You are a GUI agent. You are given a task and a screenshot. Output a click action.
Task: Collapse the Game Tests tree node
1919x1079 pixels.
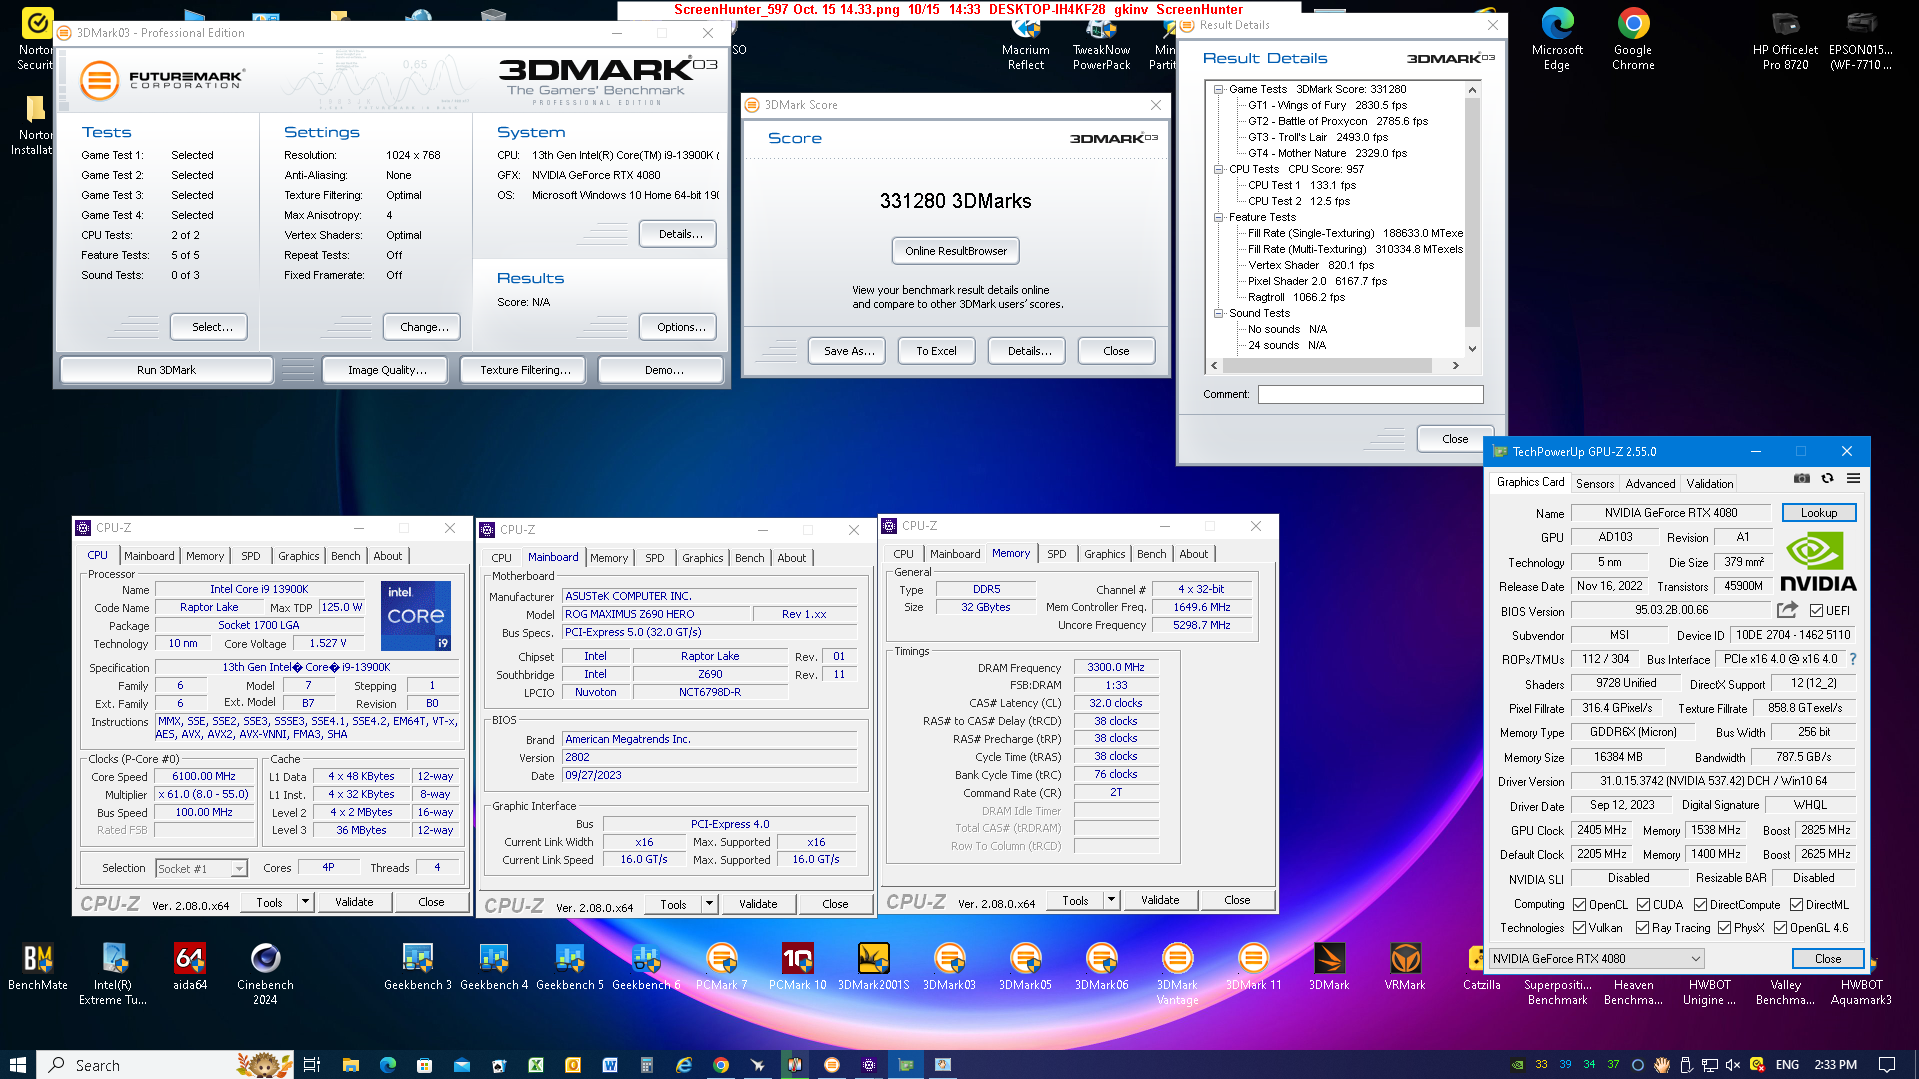(x=1219, y=89)
